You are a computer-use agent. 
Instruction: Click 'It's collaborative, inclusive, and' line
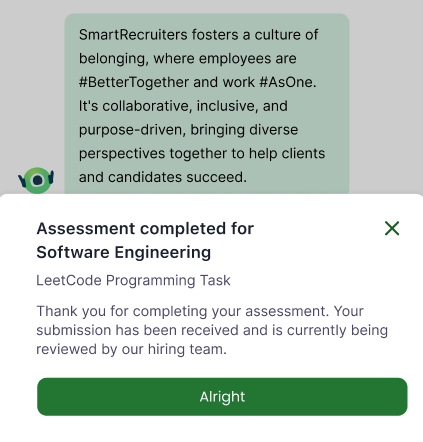click(x=183, y=106)
